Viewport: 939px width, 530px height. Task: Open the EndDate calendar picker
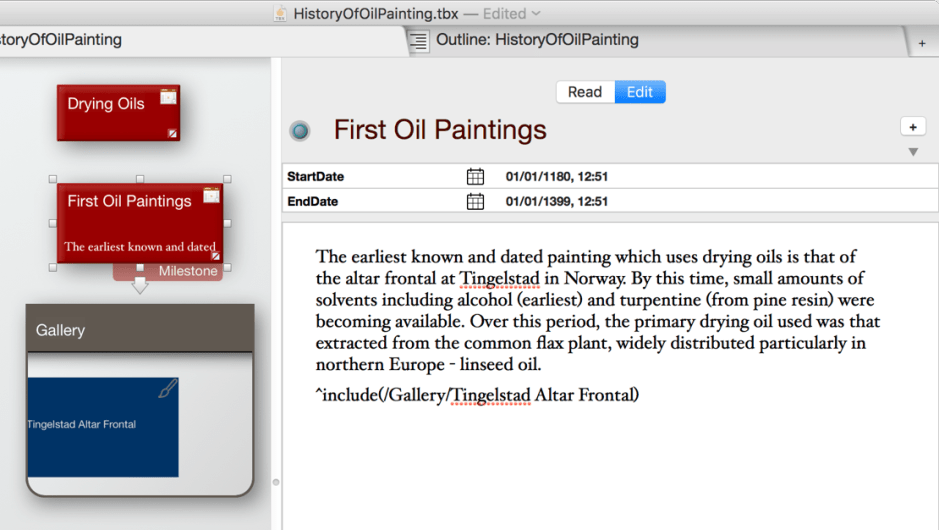click(475, 202)
